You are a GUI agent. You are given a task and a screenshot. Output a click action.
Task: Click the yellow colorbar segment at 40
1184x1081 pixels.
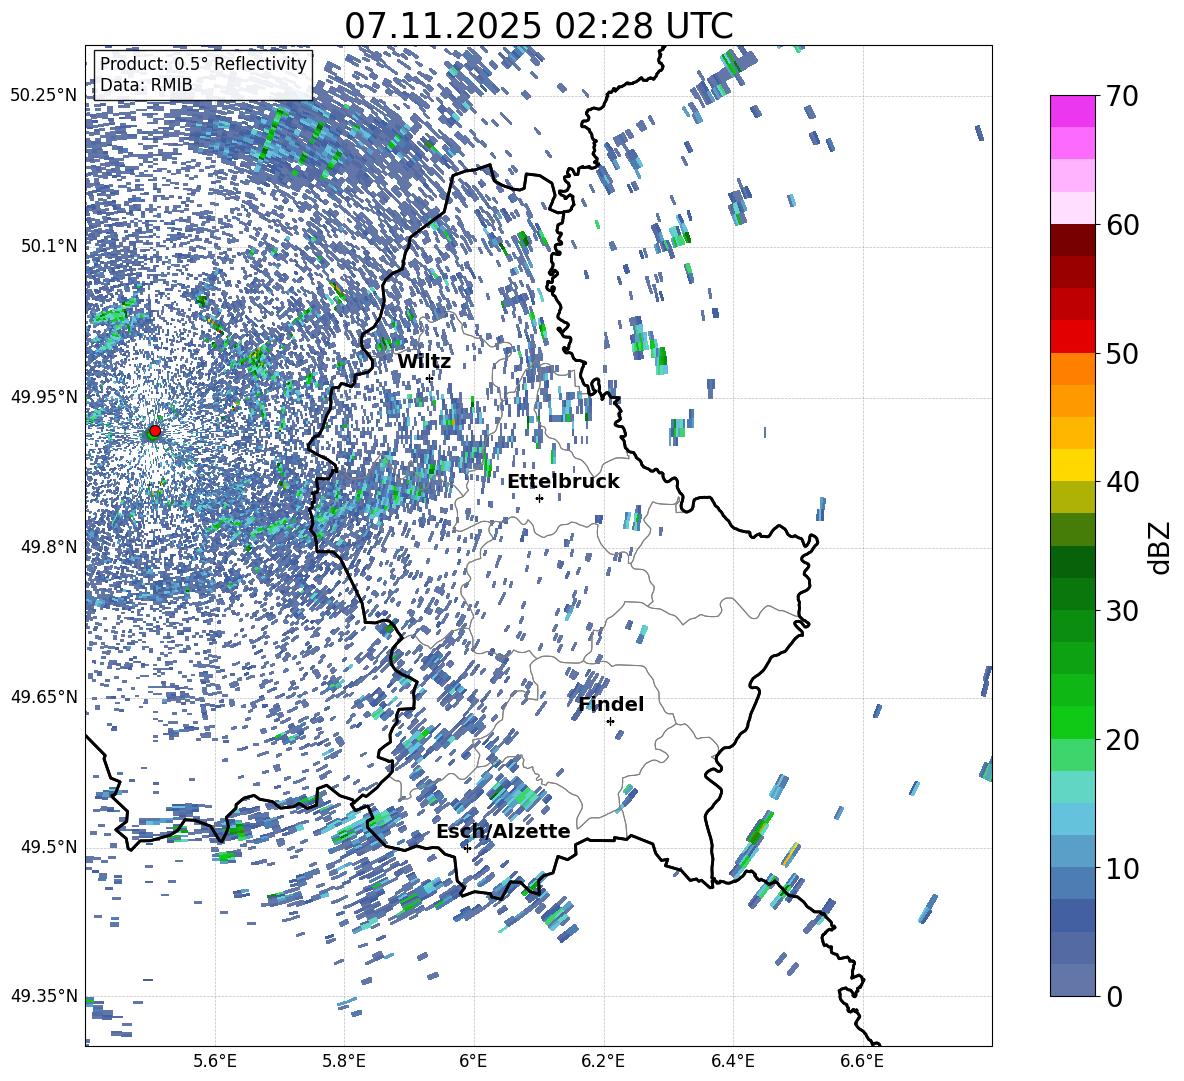pyautogui.click(x=1072, y=466)
